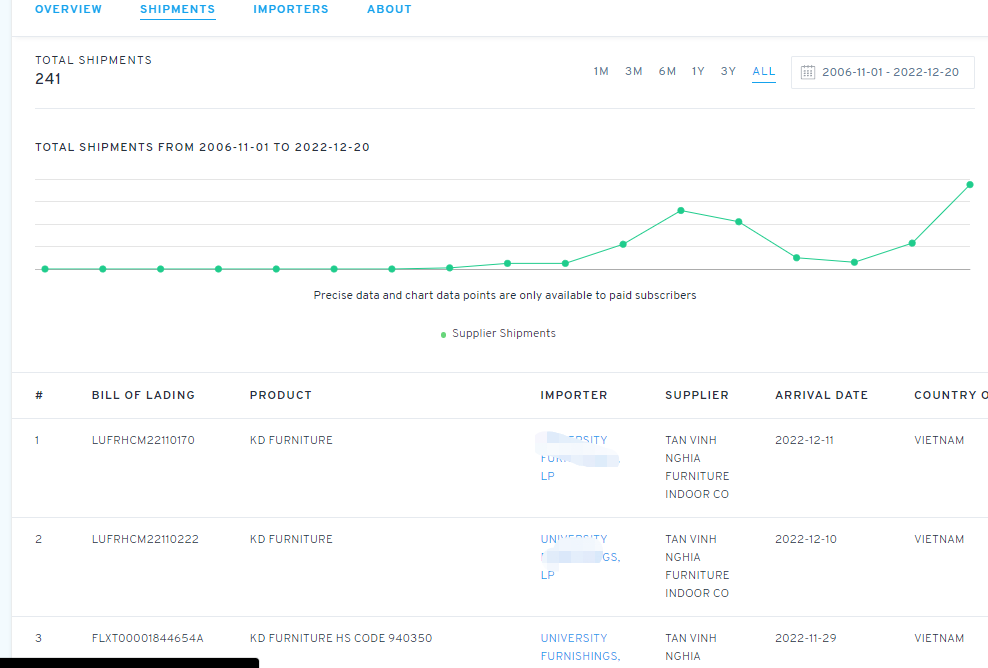
Task: Select the 3M time range
Action: point(634,71)
